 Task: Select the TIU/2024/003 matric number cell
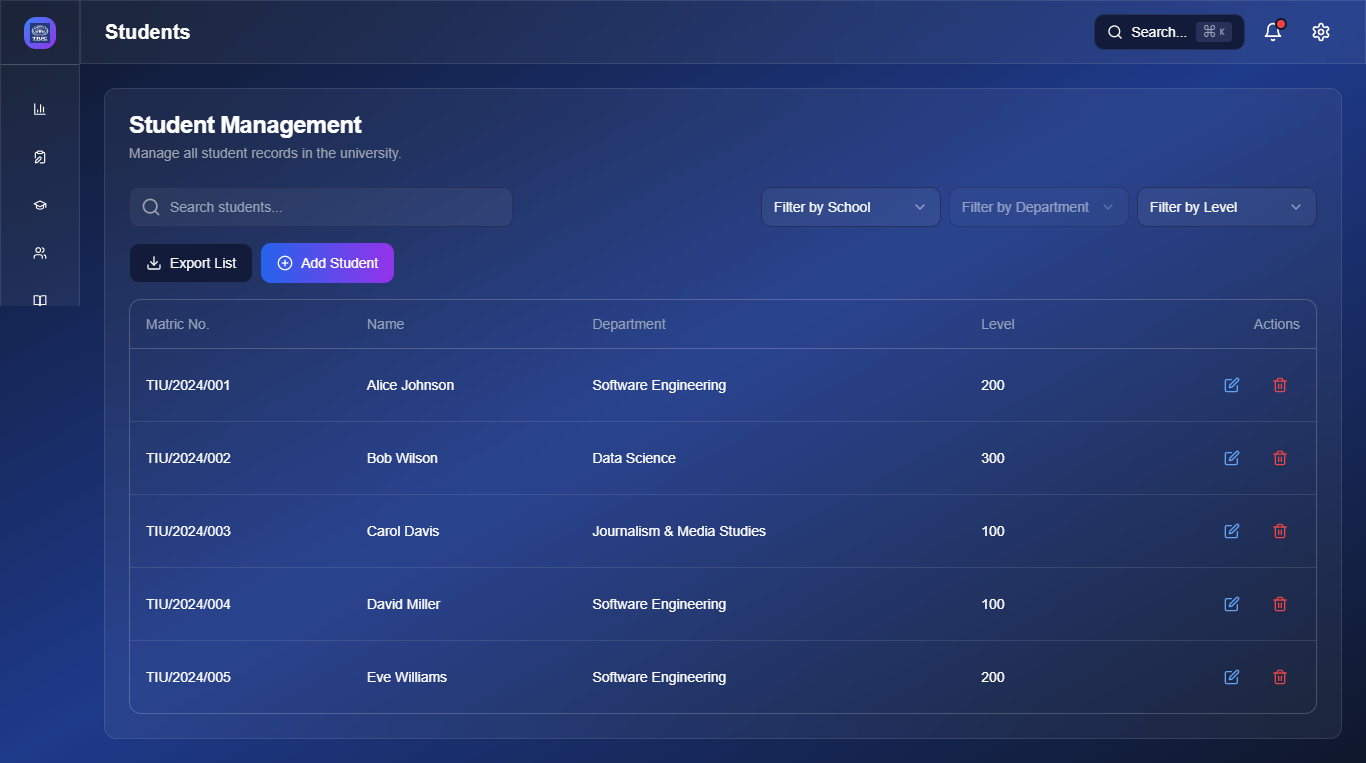tap(188, 531)
